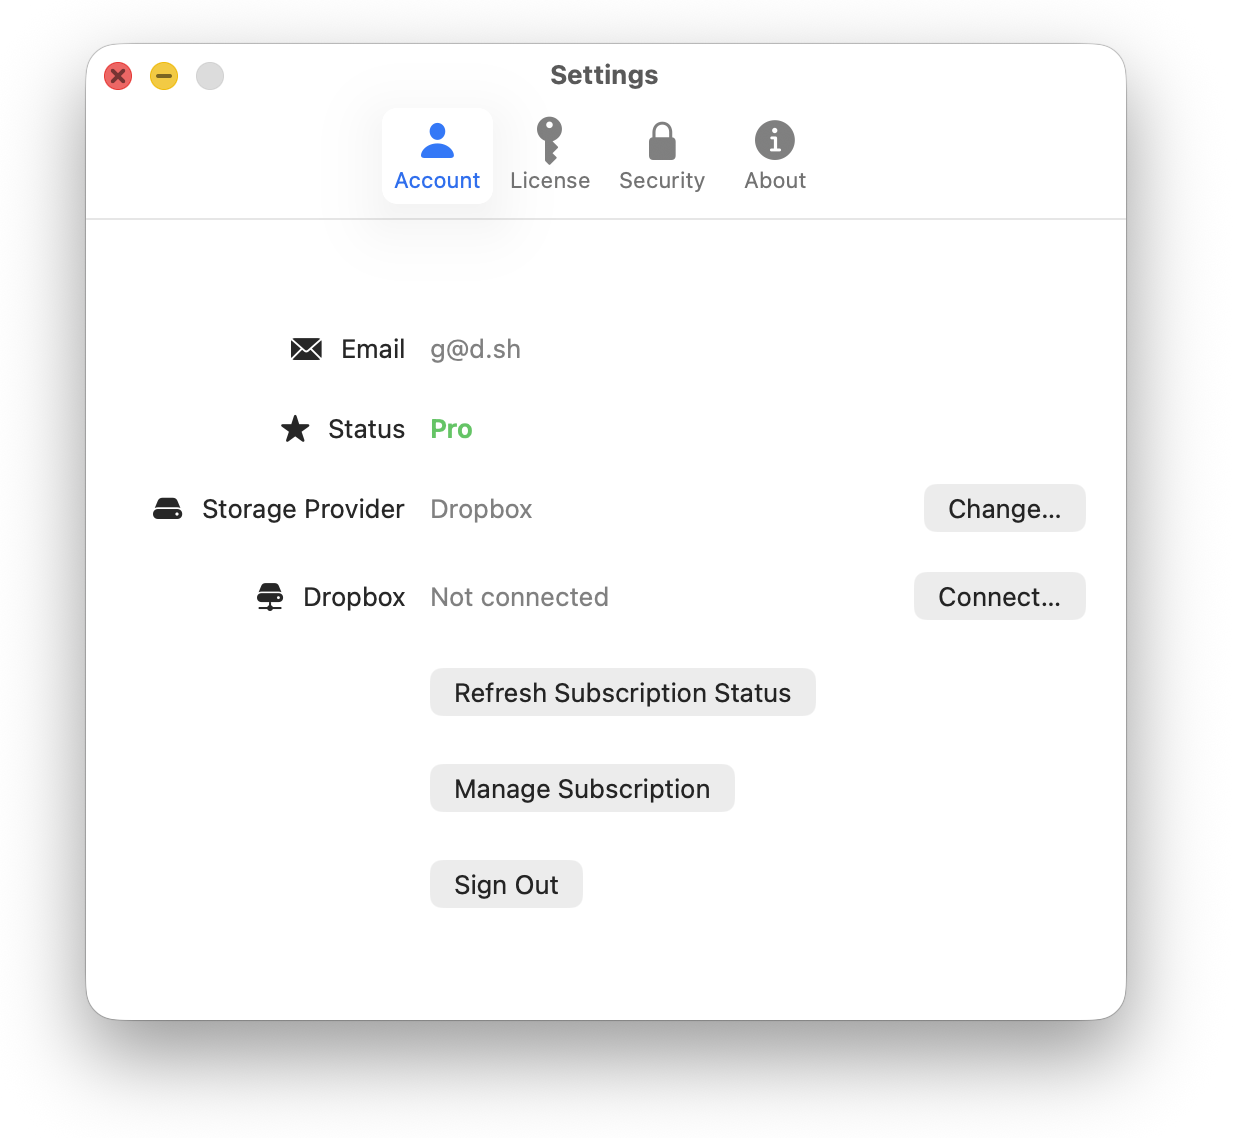Switch to the About tab
Viewport: 1240px width, 1138px height.
(x=774, y=158)
